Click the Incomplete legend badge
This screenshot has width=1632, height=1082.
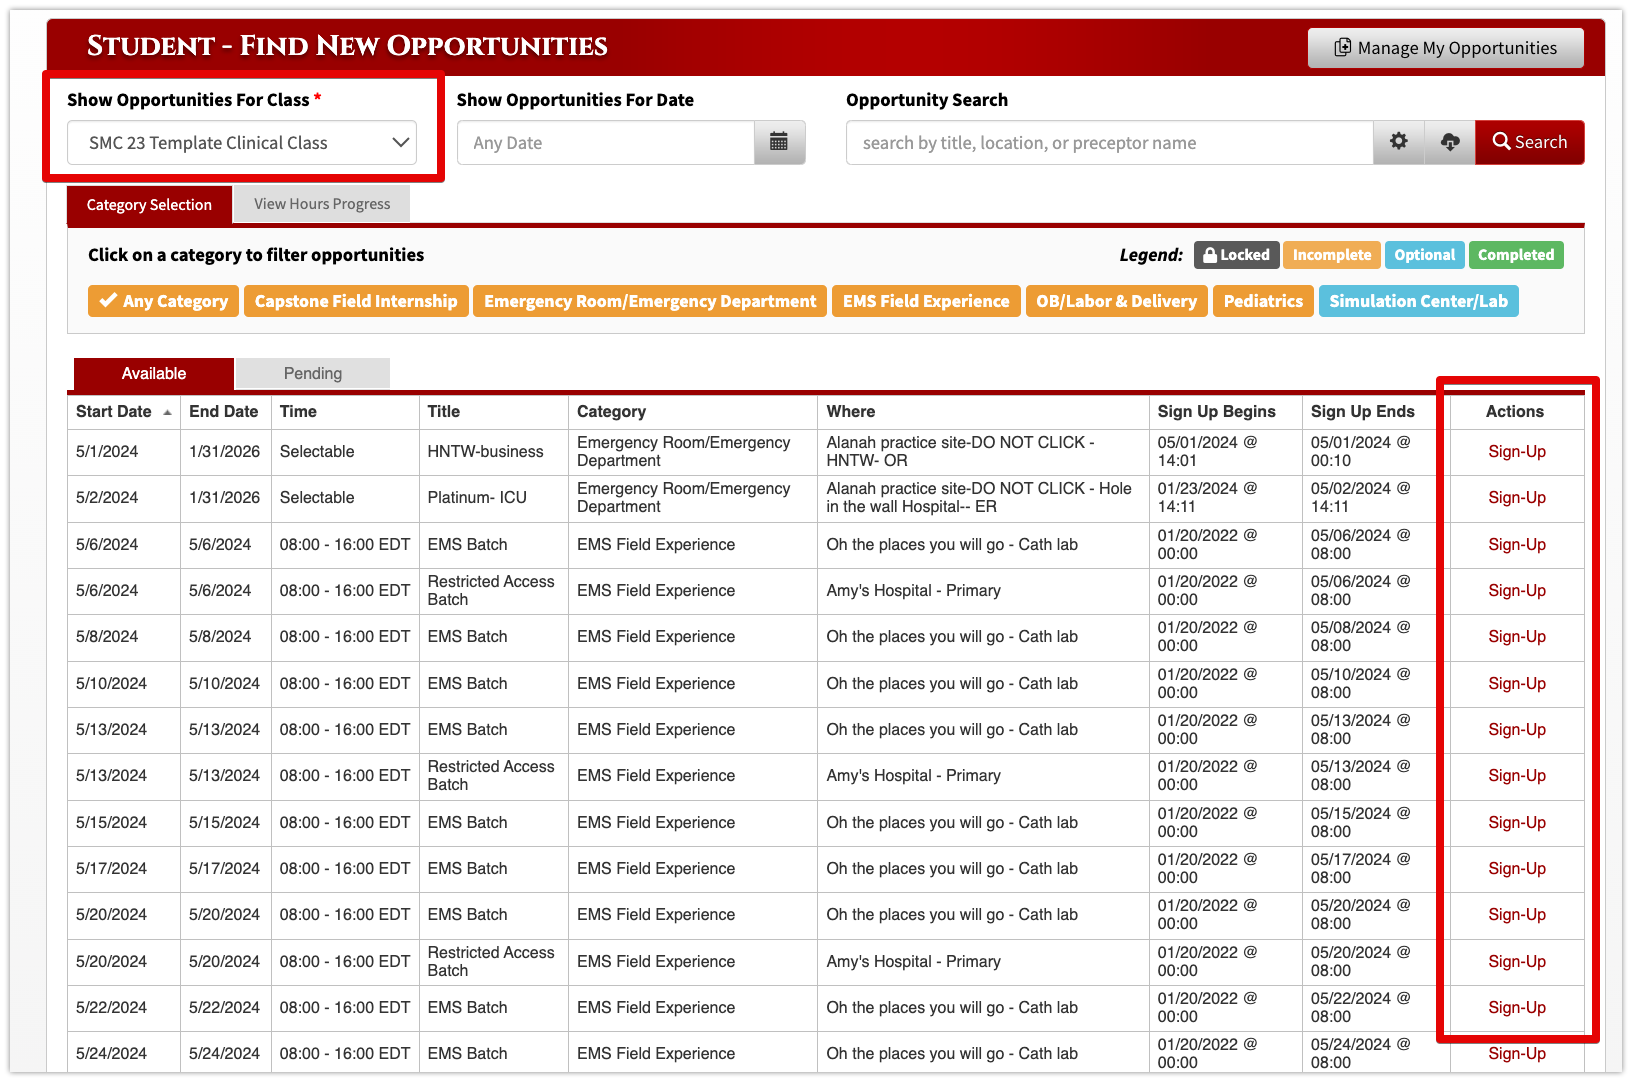[1332, 255]
